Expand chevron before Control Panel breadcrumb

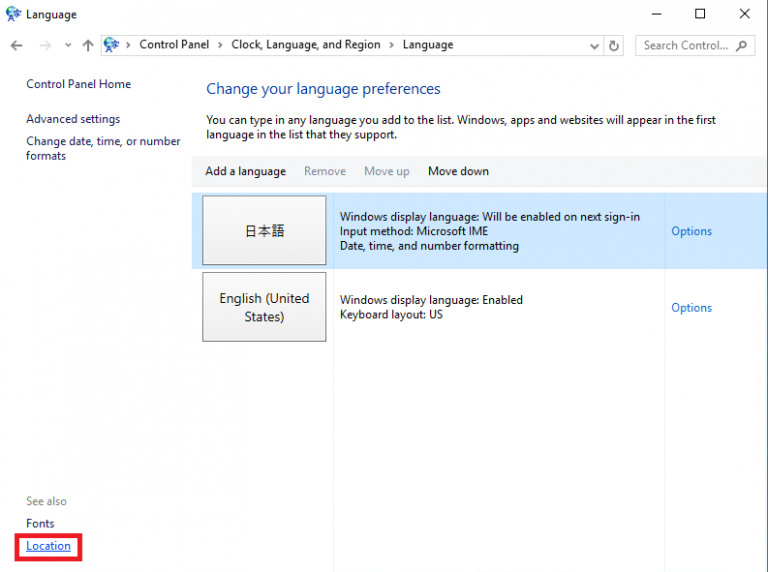tap(128, 45)
